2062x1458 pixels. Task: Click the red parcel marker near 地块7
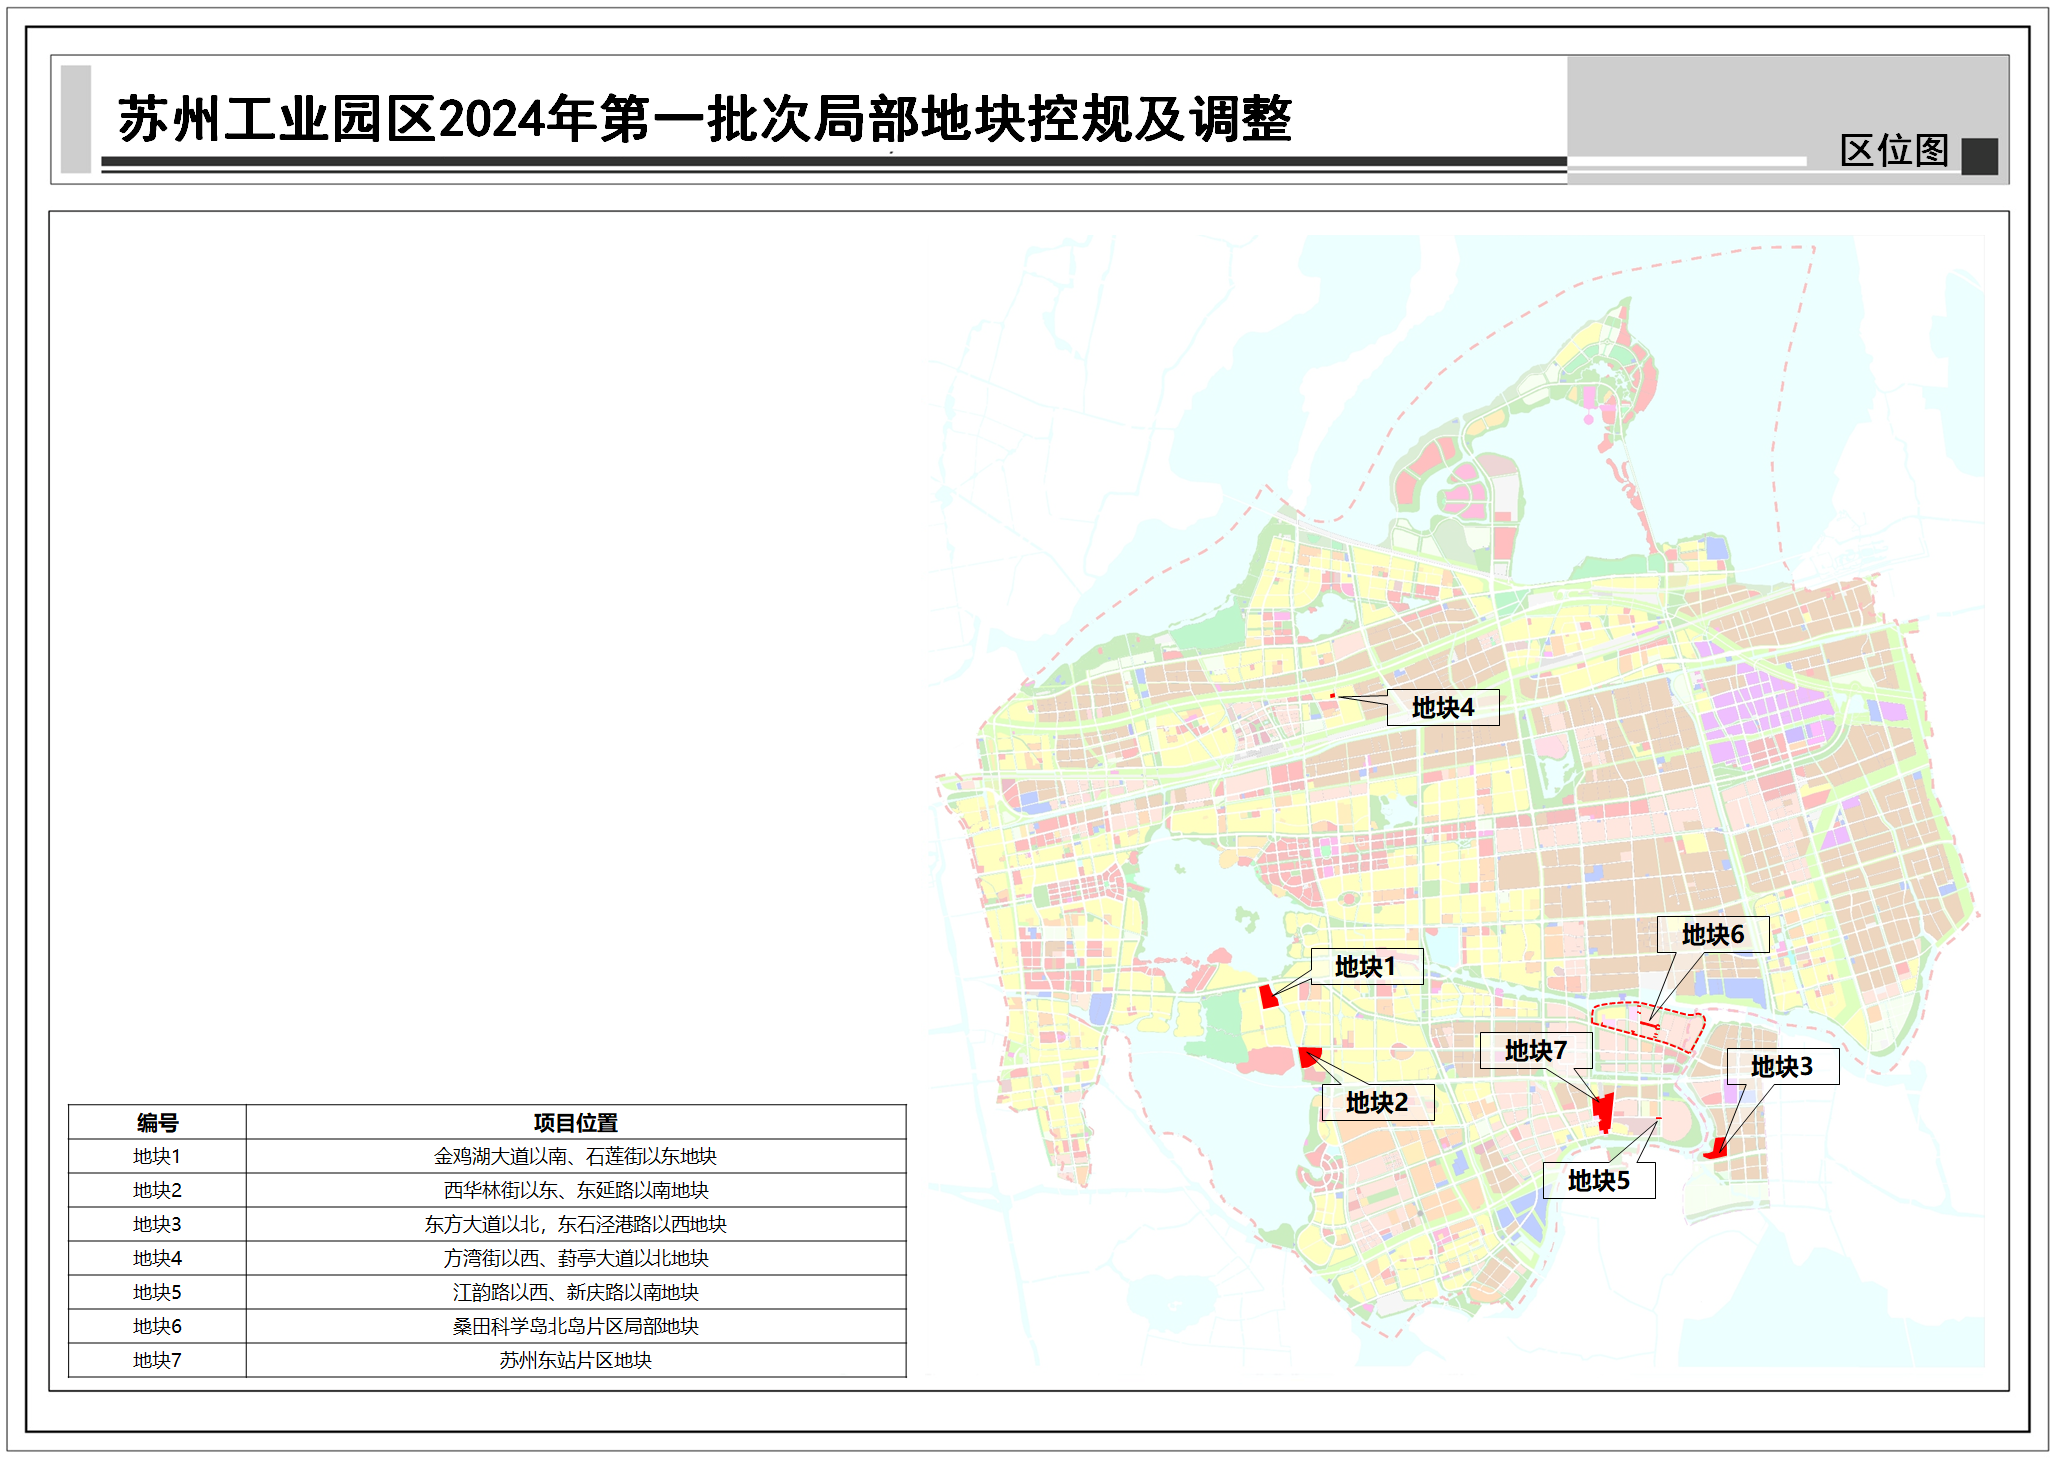[1604, 1111]
